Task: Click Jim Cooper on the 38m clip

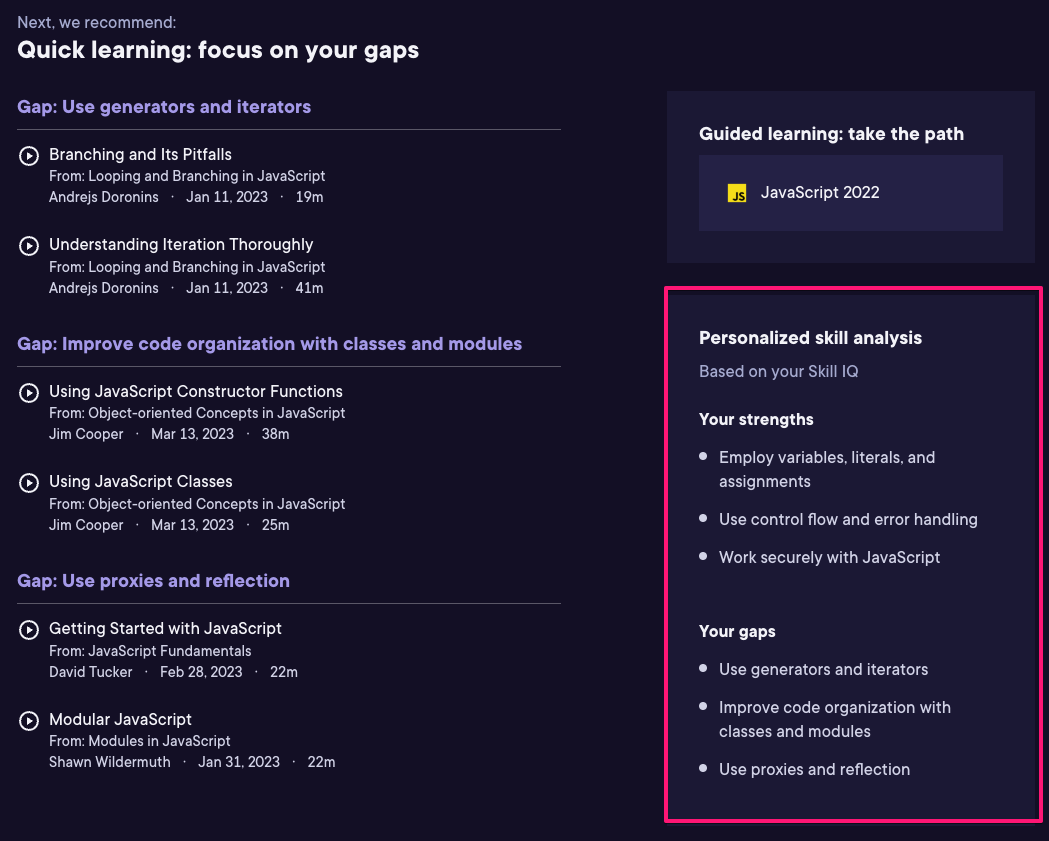Action: tap(86, 434)
